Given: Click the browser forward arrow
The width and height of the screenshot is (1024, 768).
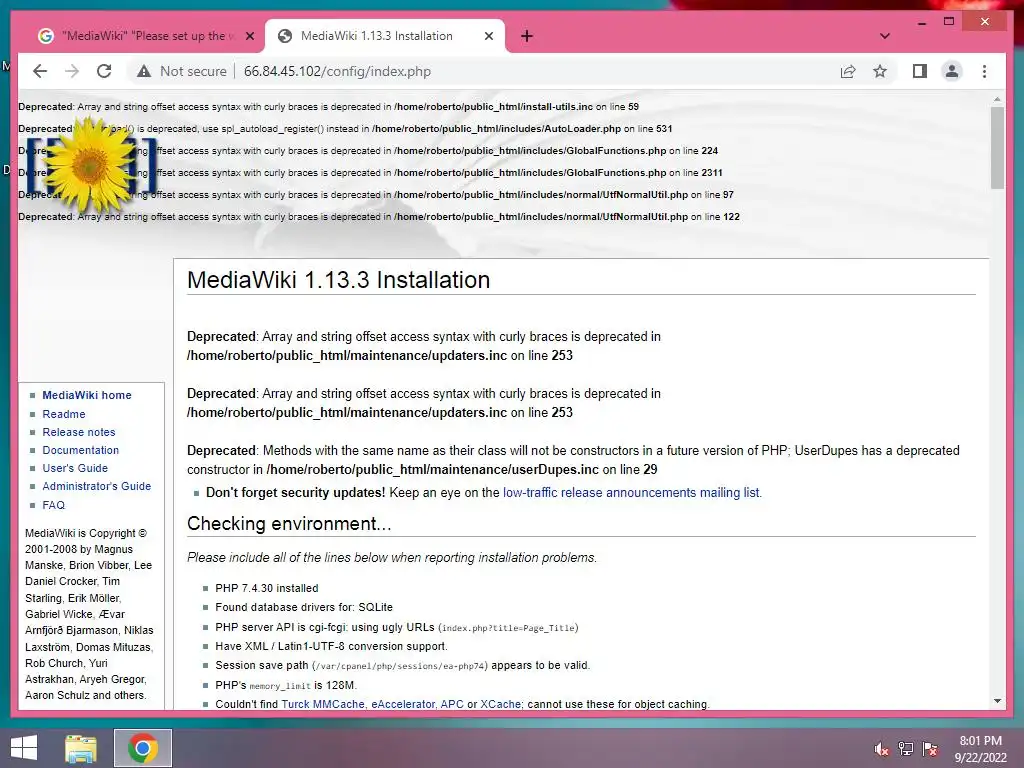Looking at the screenshot, I should 72,71.
